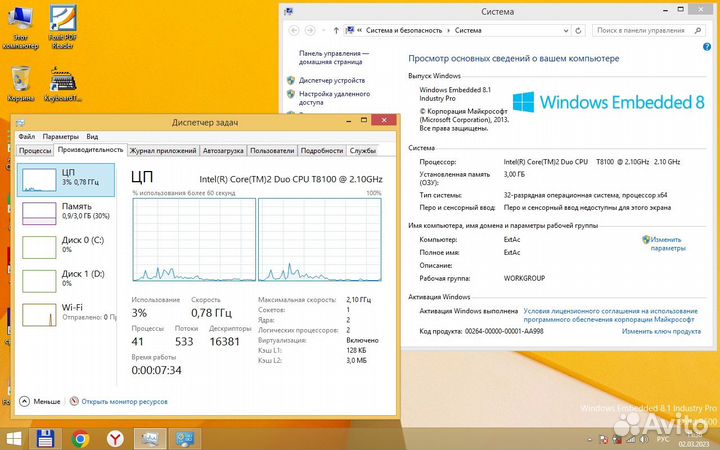Click the shield icon beside Диспетчер устройств
This screenshot has width=720, height=450.
[x=291, y=80]
